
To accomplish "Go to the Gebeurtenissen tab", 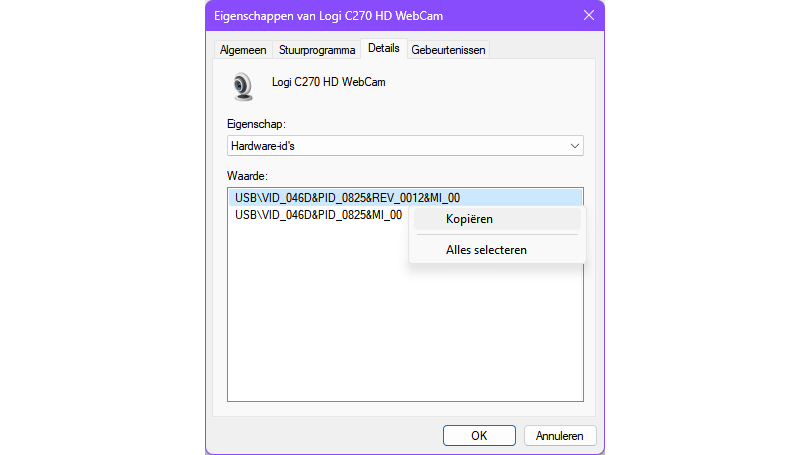I will [x=449, y=50].
